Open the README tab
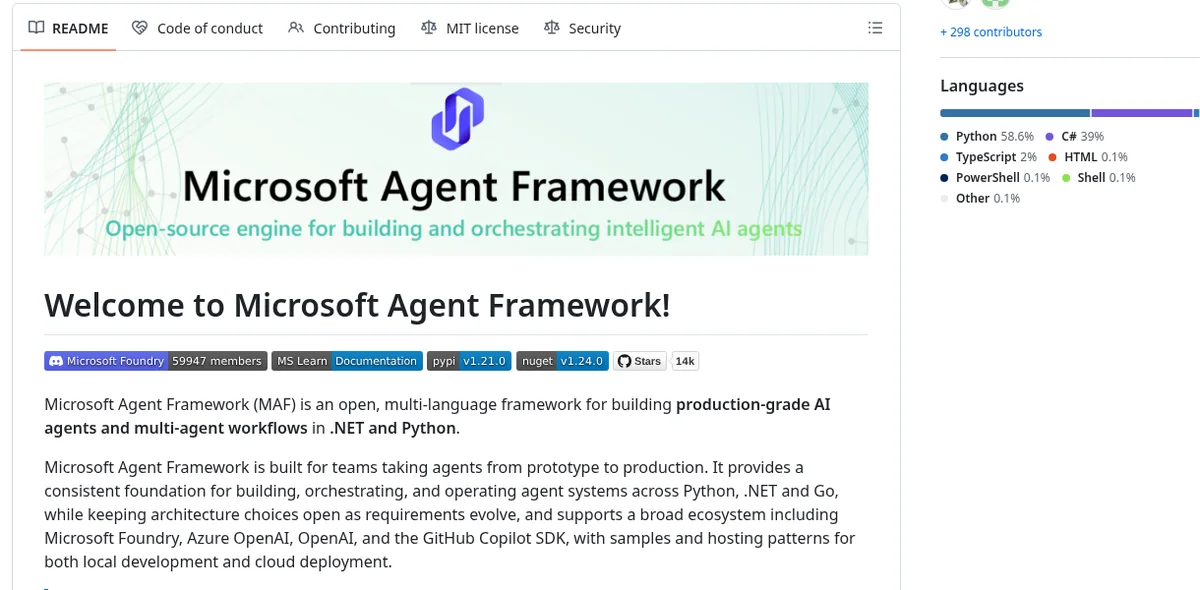This screenshot has width=1200, height=590. [68, 28]
